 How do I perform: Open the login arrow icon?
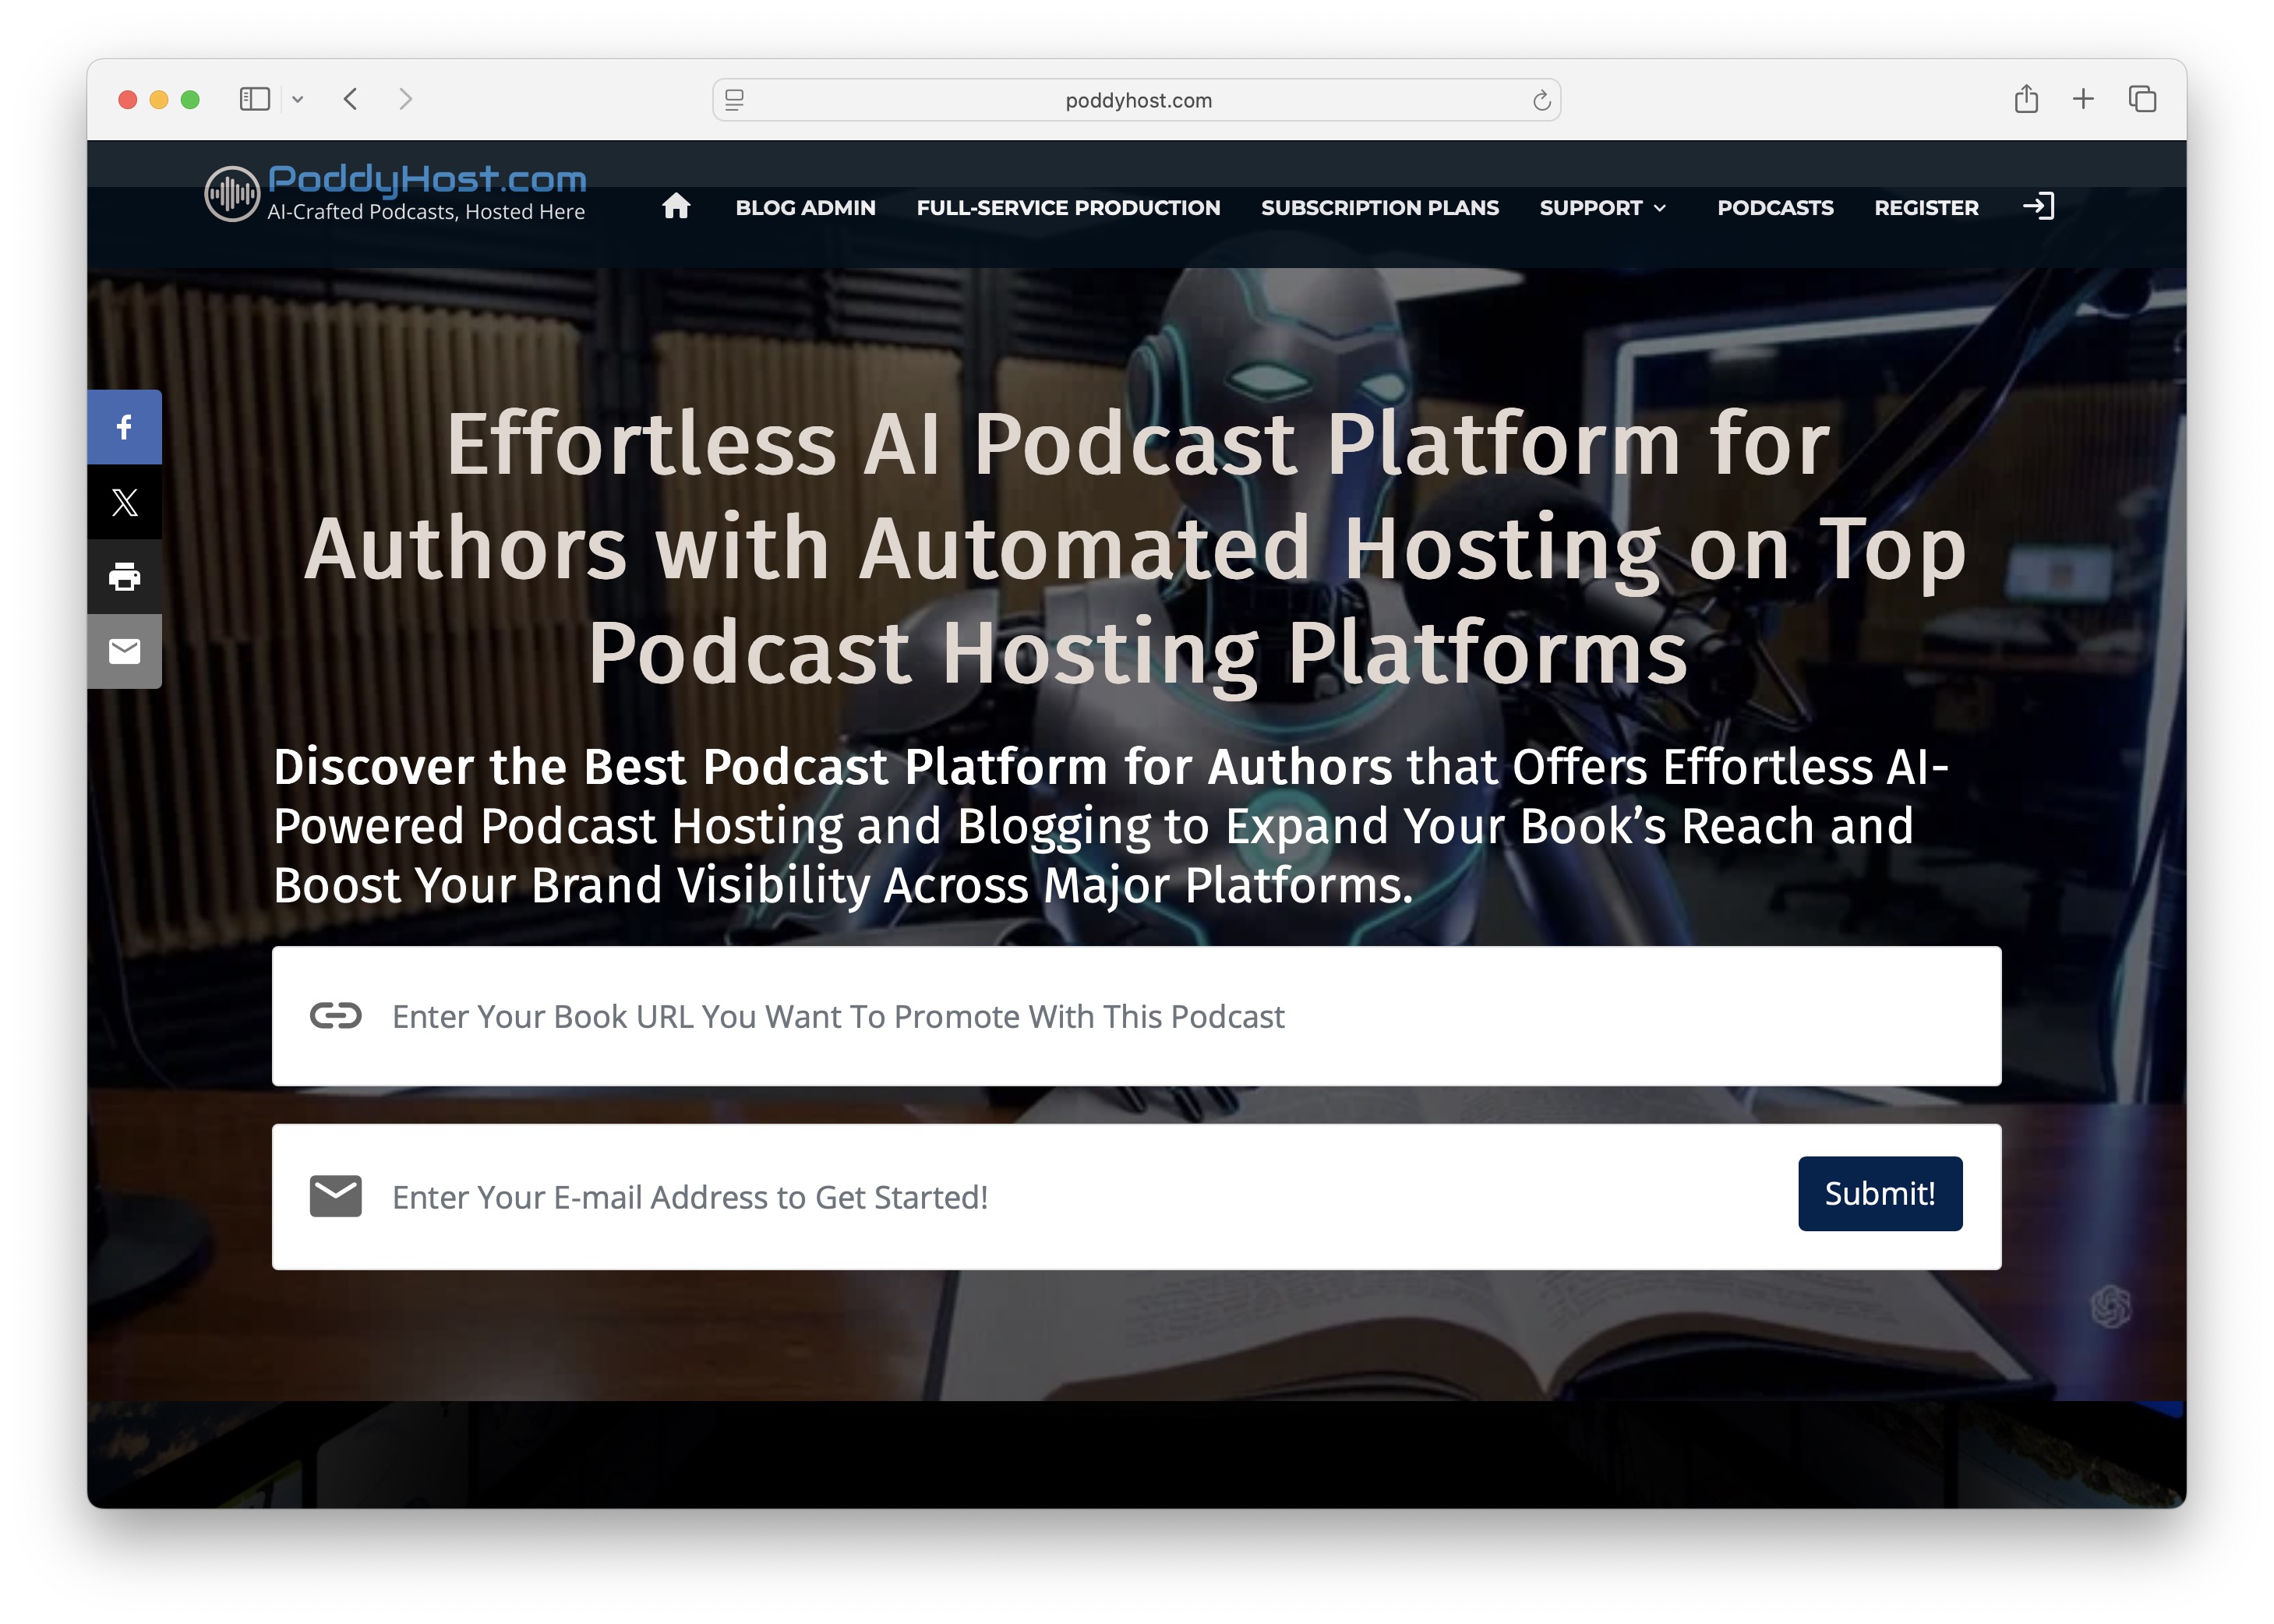coord(2038,206)
